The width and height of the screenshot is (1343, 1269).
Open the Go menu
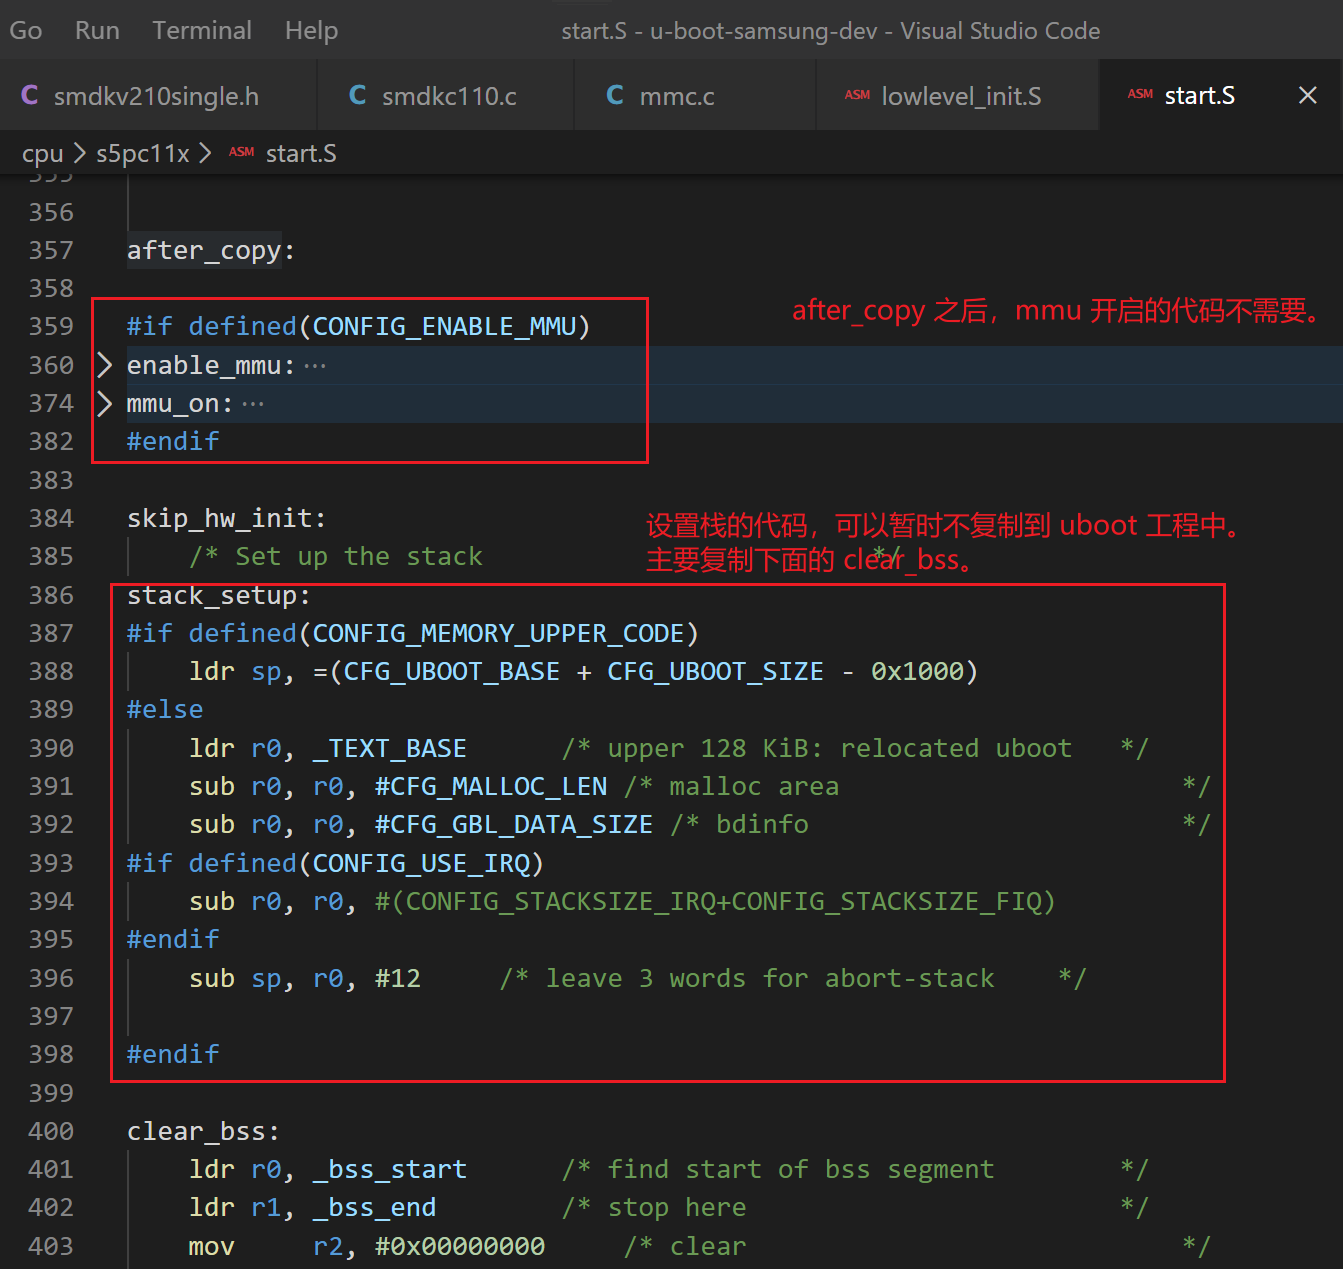(26, 31)
